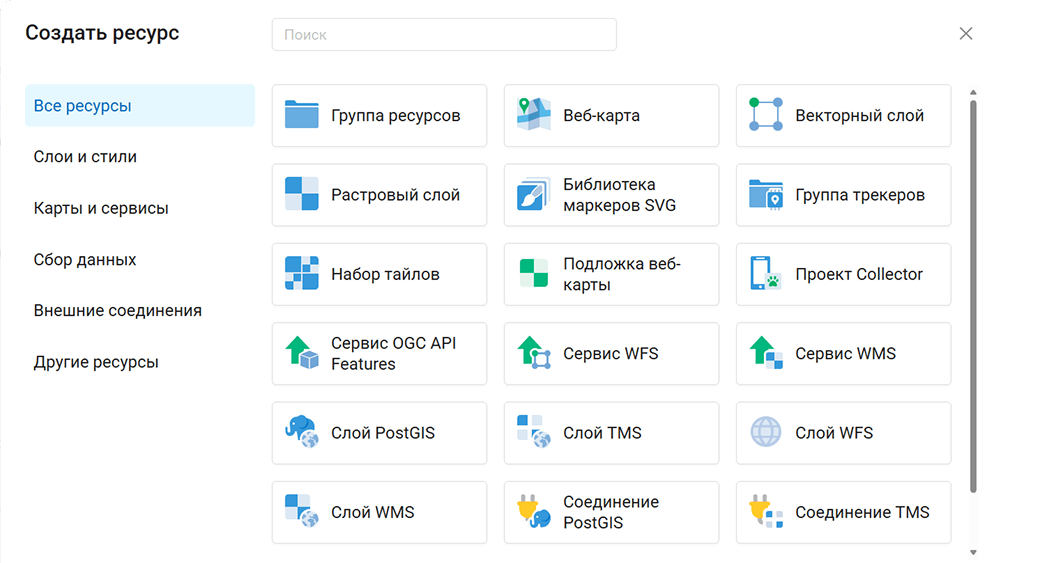Select the Проект Collector phone icon
1040x563 pixels.
[x=765, y=274]
